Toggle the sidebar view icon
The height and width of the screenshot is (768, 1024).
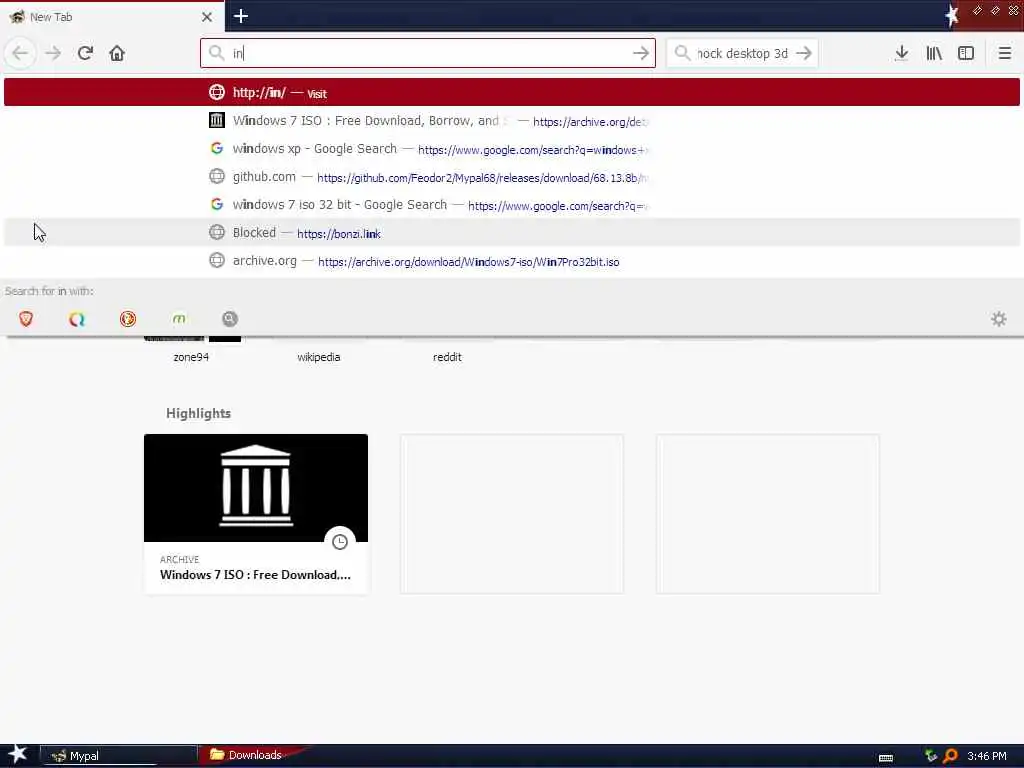click(966, 53)
